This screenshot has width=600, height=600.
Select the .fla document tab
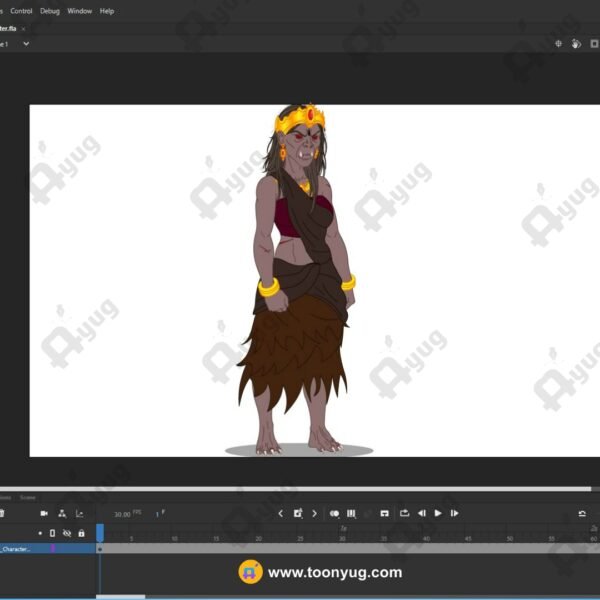(8, 29)
